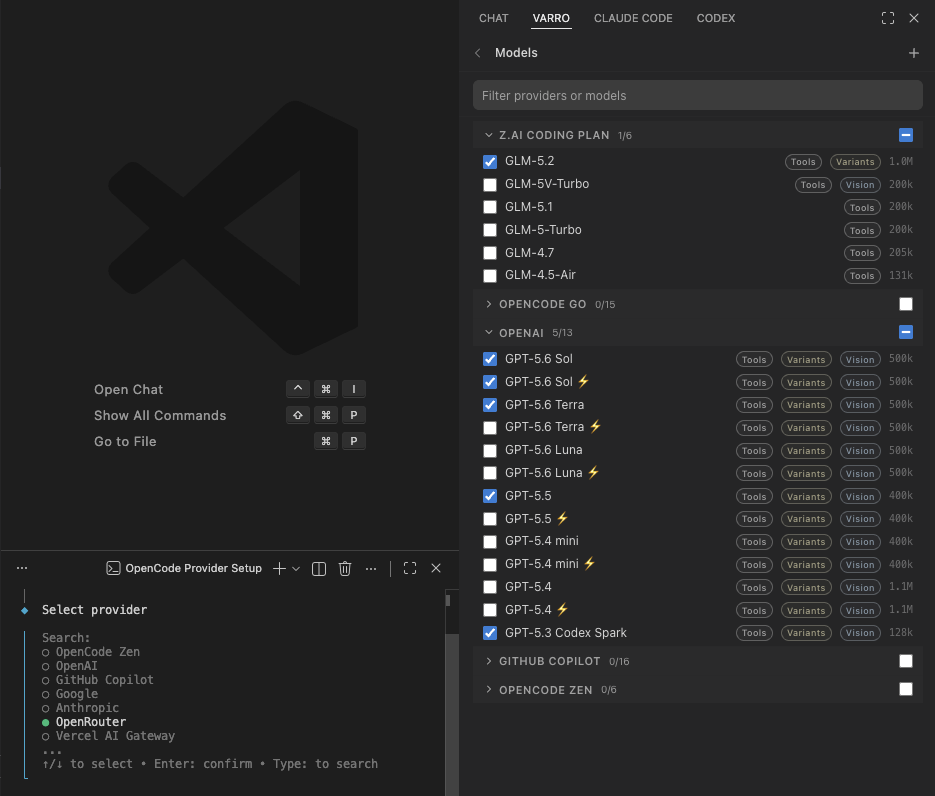Select OpenRouter in provider list
Image resolution: width=935 pixels, height=796 pixels.
pyautogui.click(x=91, y=722)
